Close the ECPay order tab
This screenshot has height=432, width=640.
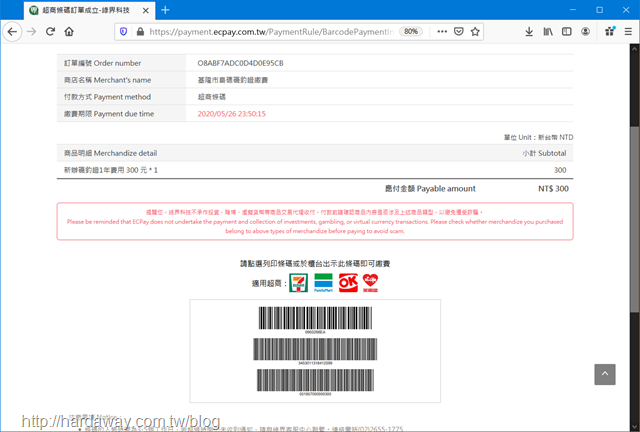[x=146, y=11]
